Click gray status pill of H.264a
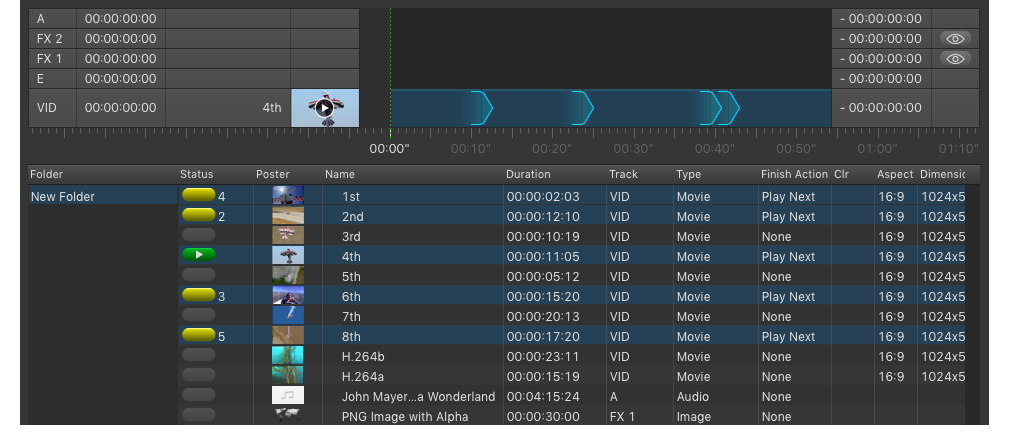 (199, 375)
